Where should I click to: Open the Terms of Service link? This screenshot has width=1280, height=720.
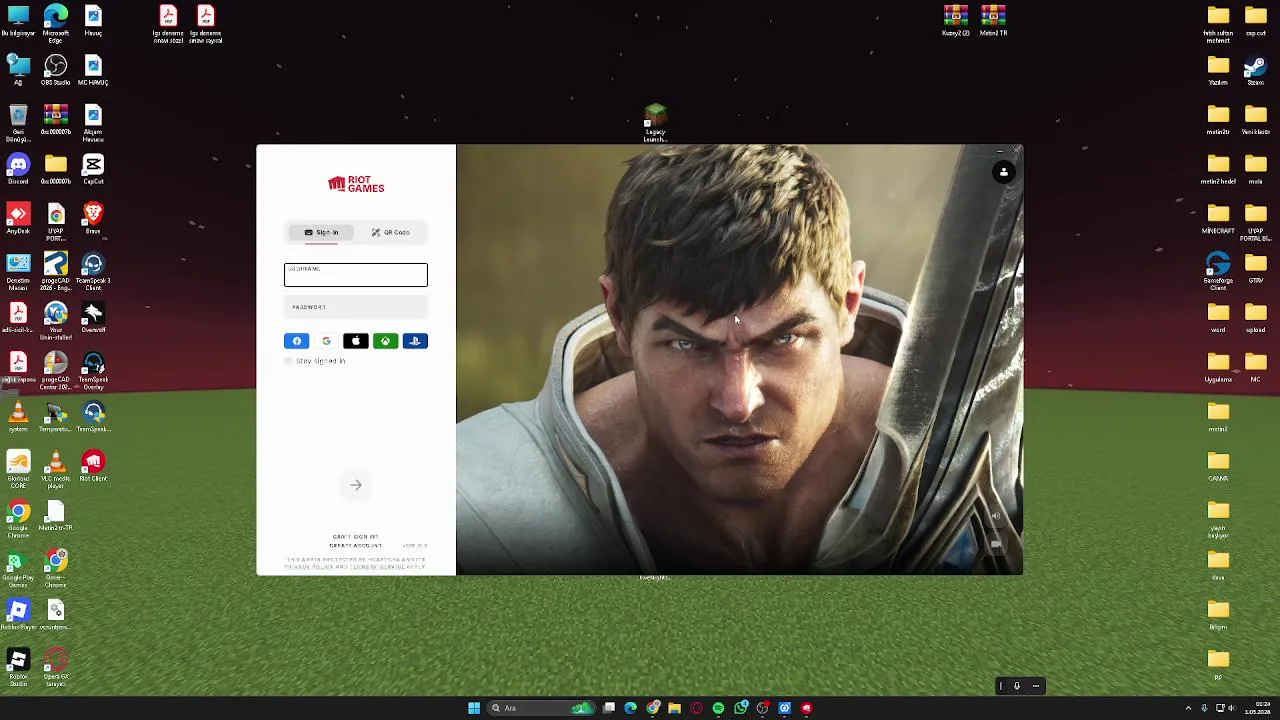379,567
